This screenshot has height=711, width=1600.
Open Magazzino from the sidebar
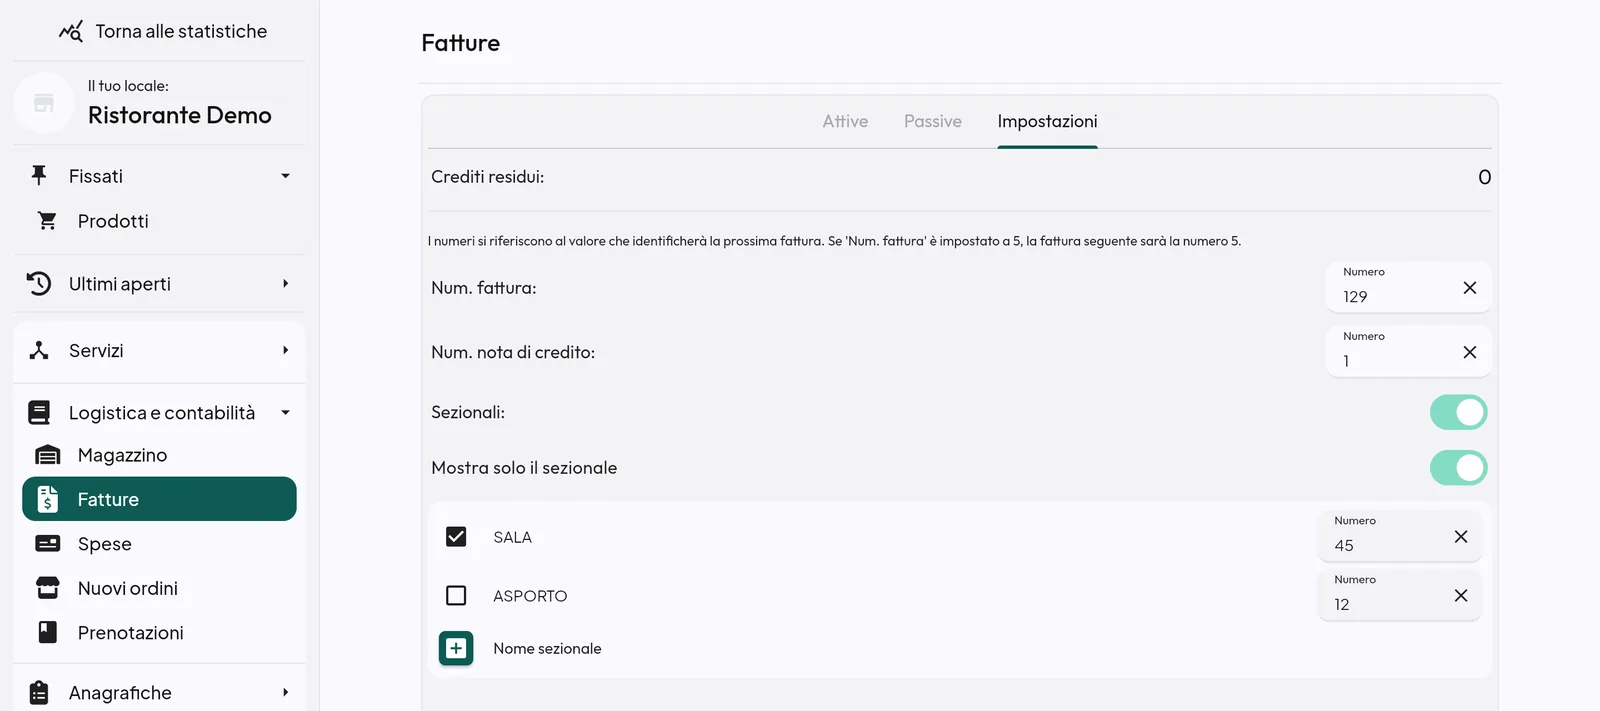159,455
